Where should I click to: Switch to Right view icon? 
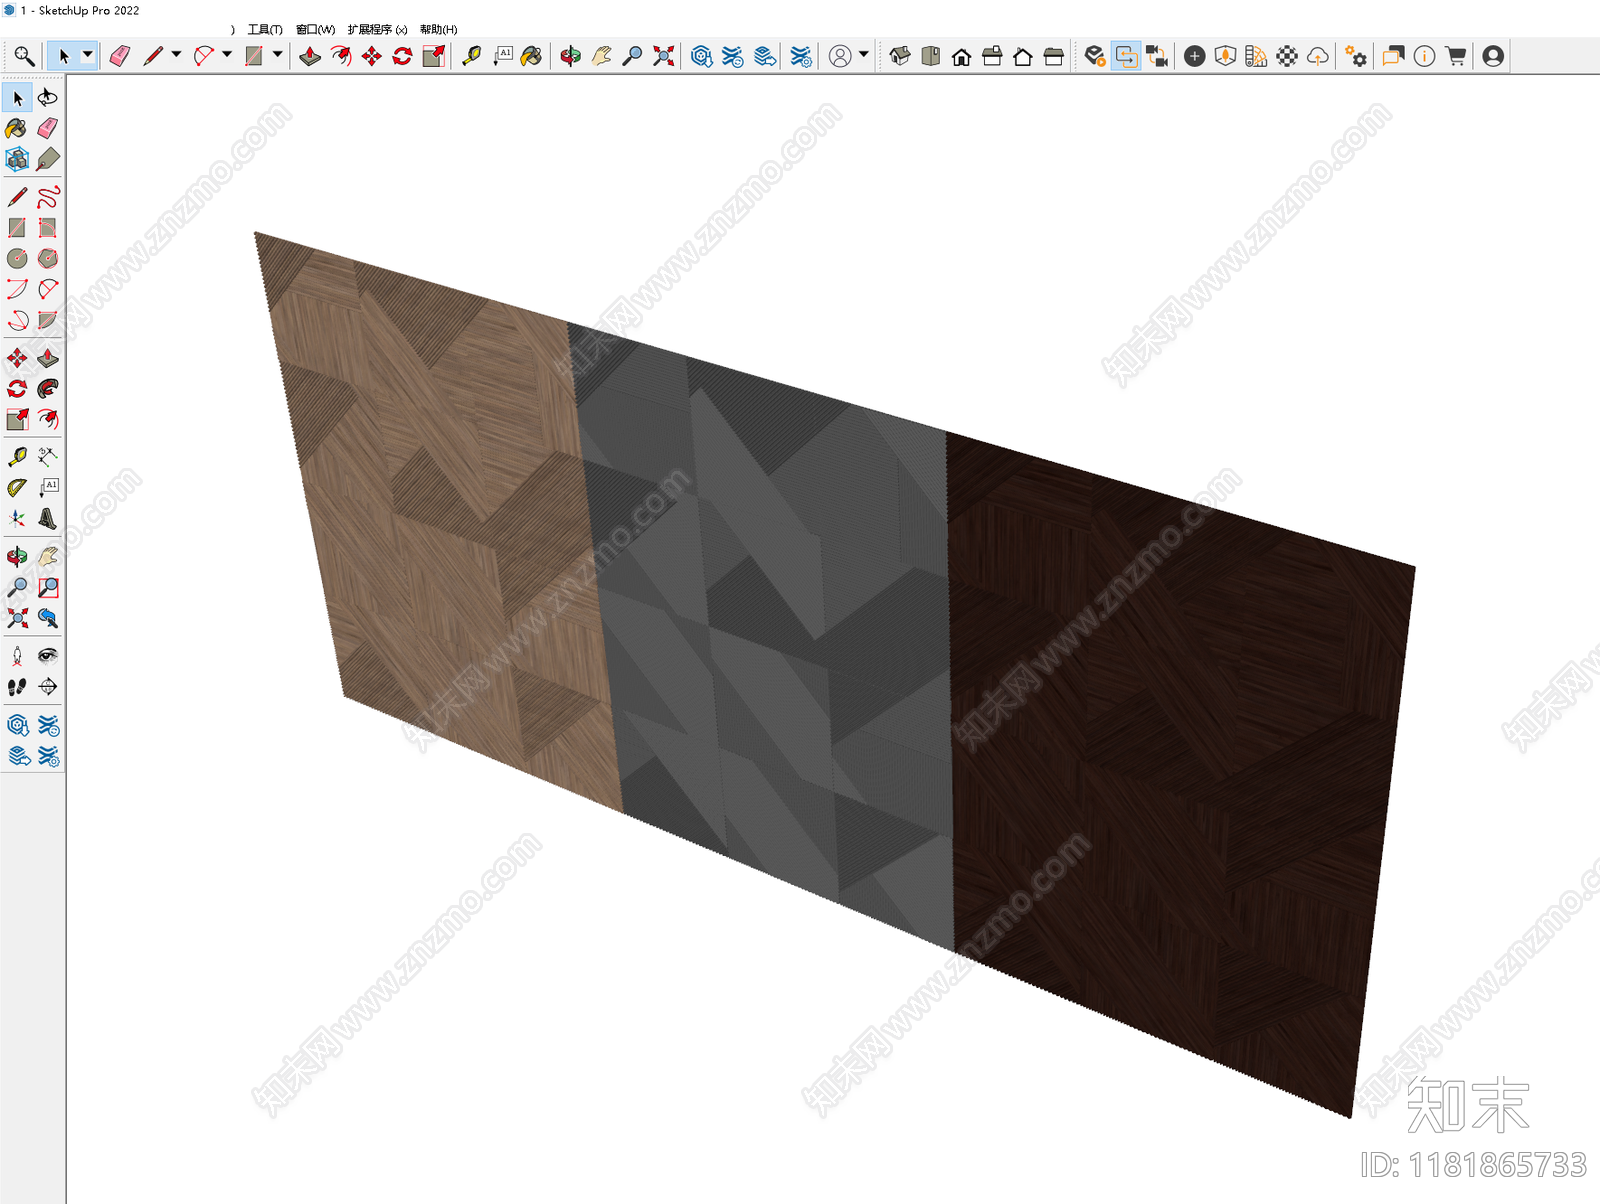click(x=993, y=56)
